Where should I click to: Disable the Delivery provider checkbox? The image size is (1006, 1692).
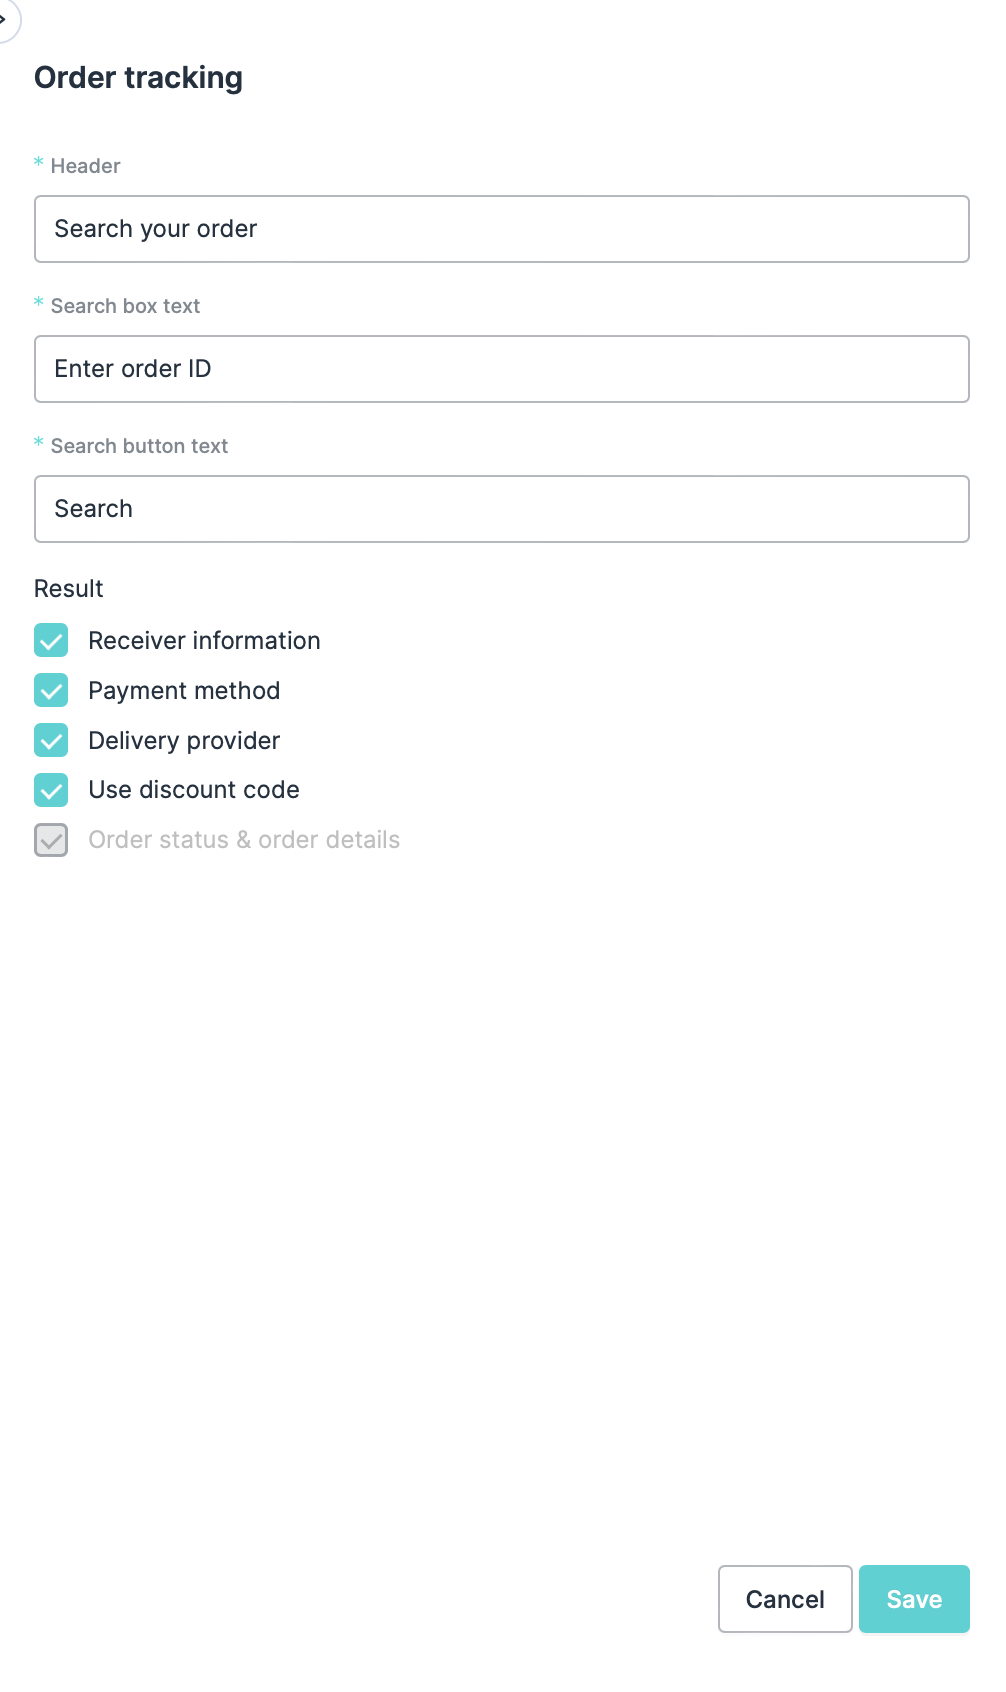click(x=51, y=741)
